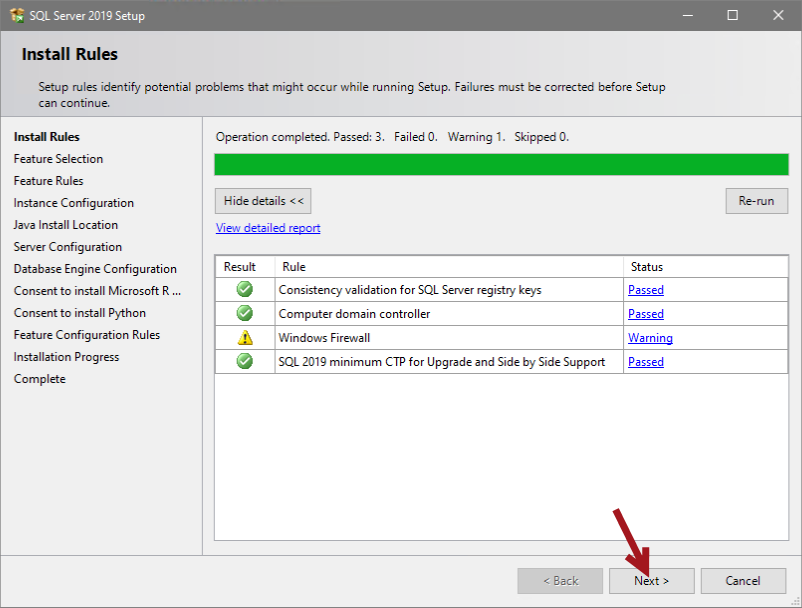Viewport: 802px width, 608px height.
Task: Open Passed status for Computer domain controller
Action: [645, 314]
